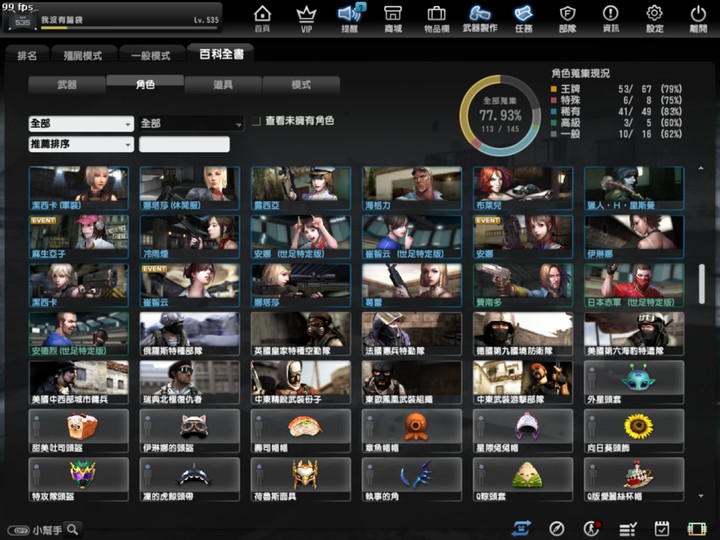Expand the first 全部 filter dropdown
720x540 pixels.
(81, 124)
